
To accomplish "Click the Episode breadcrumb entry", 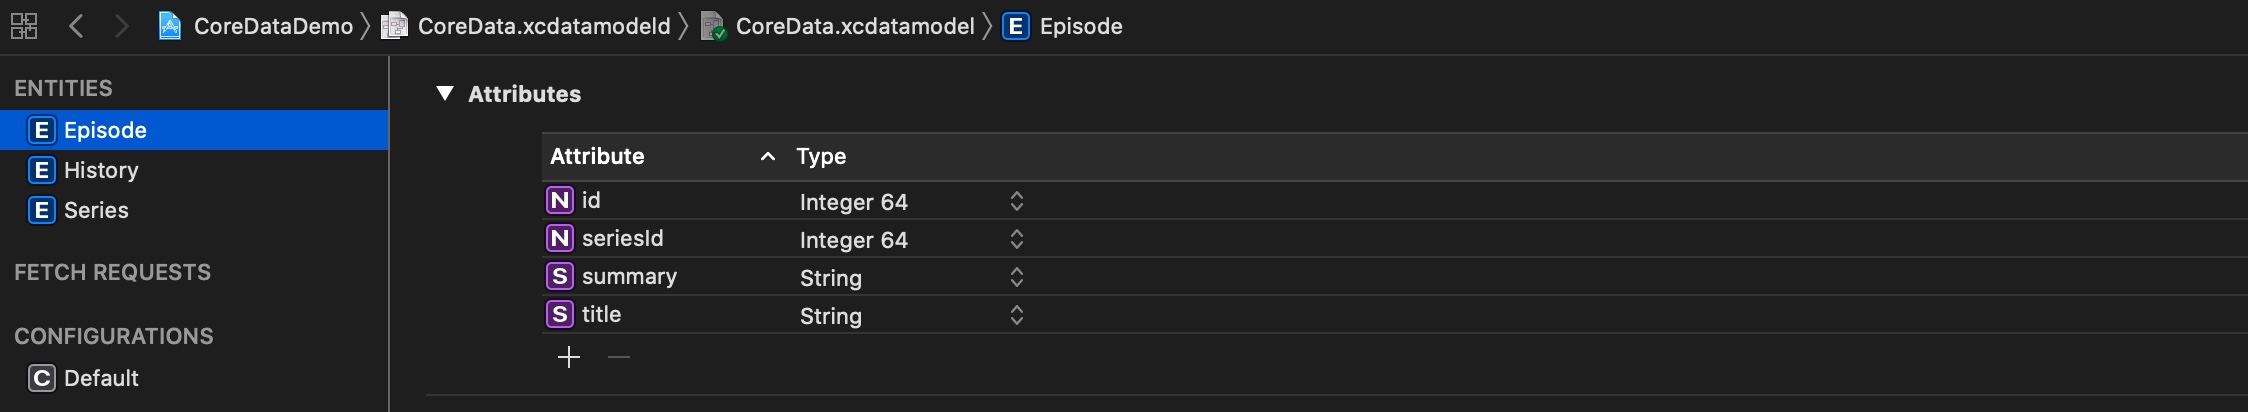I will (x=1063, y=26).
